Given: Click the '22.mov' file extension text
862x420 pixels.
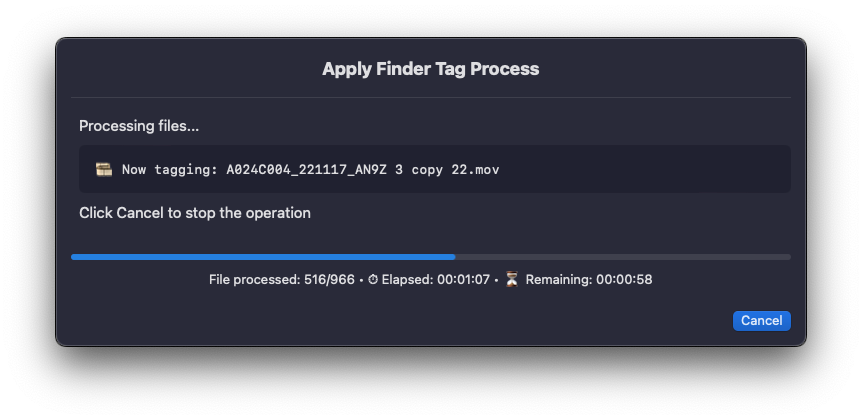Looking at the screenshot, I should 475,170.
